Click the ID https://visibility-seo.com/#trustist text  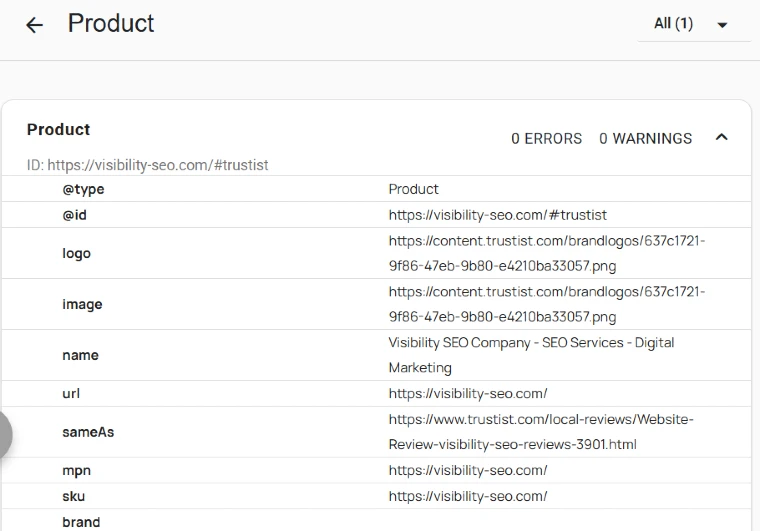coord(147,165)
